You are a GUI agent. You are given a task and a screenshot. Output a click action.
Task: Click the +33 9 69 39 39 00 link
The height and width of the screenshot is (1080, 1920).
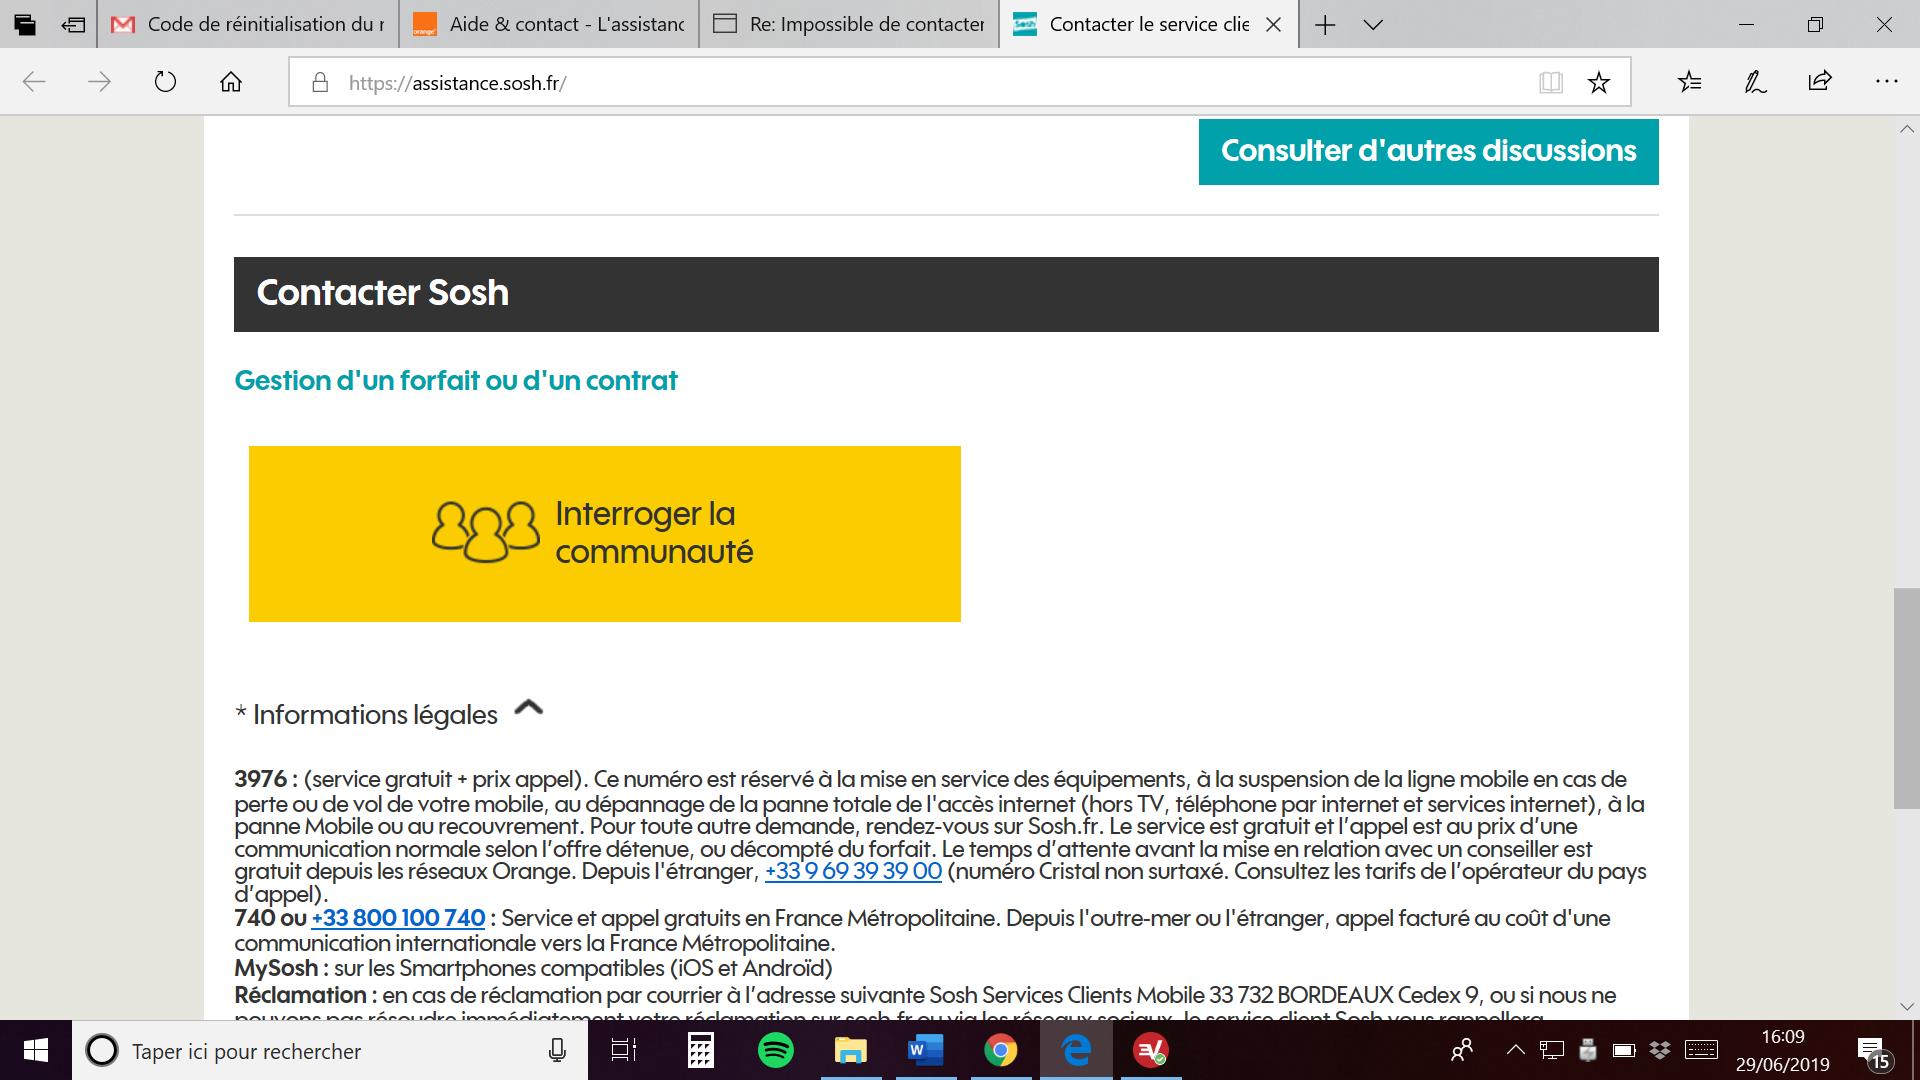point(853,871)
